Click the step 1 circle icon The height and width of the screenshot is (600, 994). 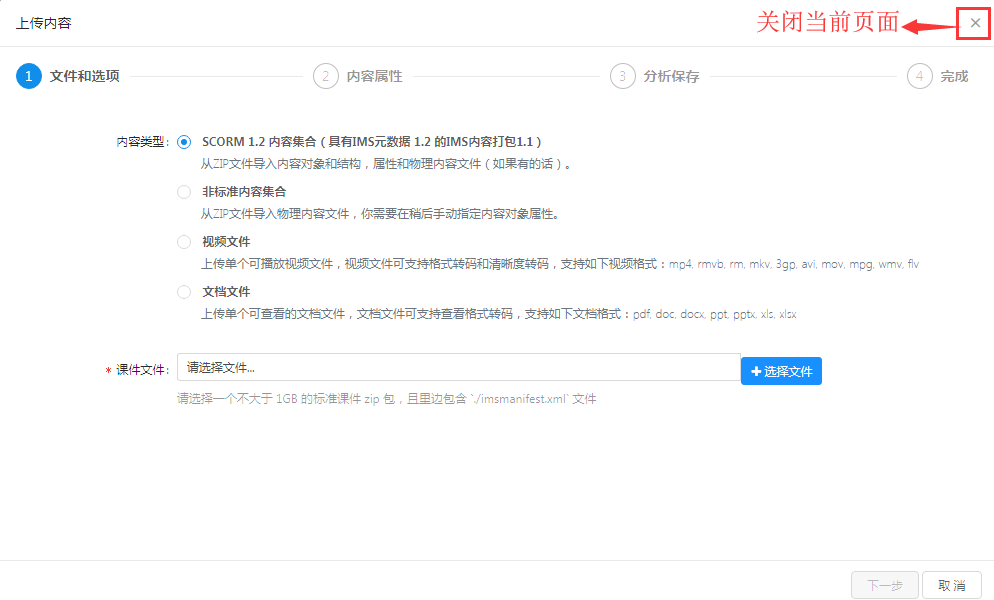pos(29,76)
